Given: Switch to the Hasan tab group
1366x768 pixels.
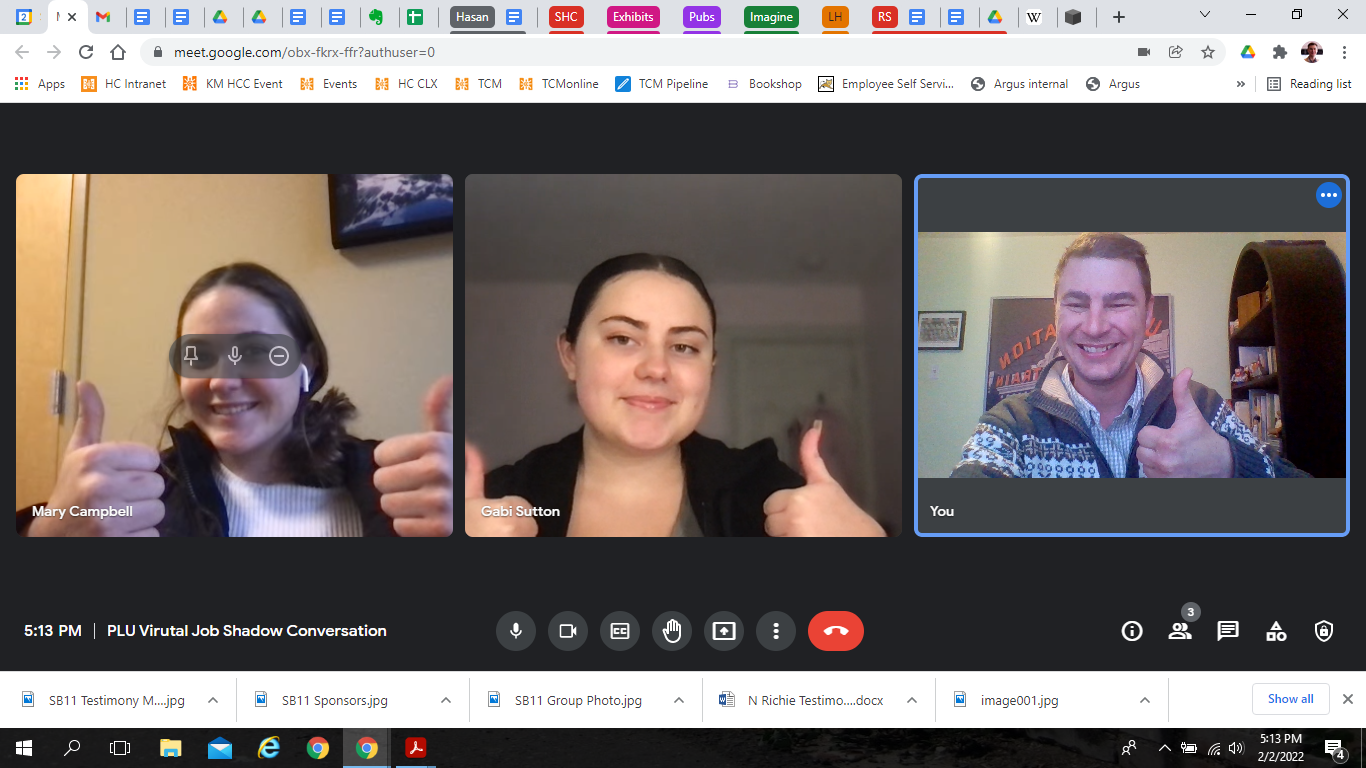Looking at the screenshot, I should coord(472,17).
